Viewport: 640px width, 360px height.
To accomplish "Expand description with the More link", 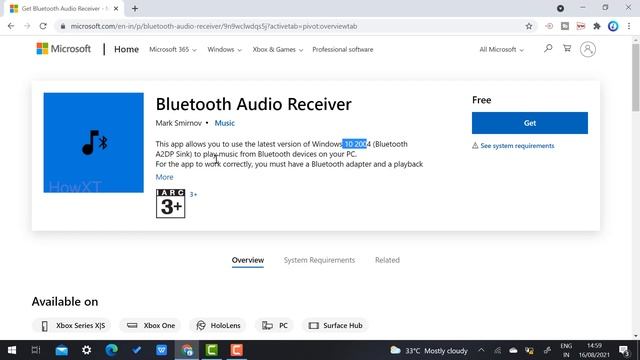I will [164, 177].
